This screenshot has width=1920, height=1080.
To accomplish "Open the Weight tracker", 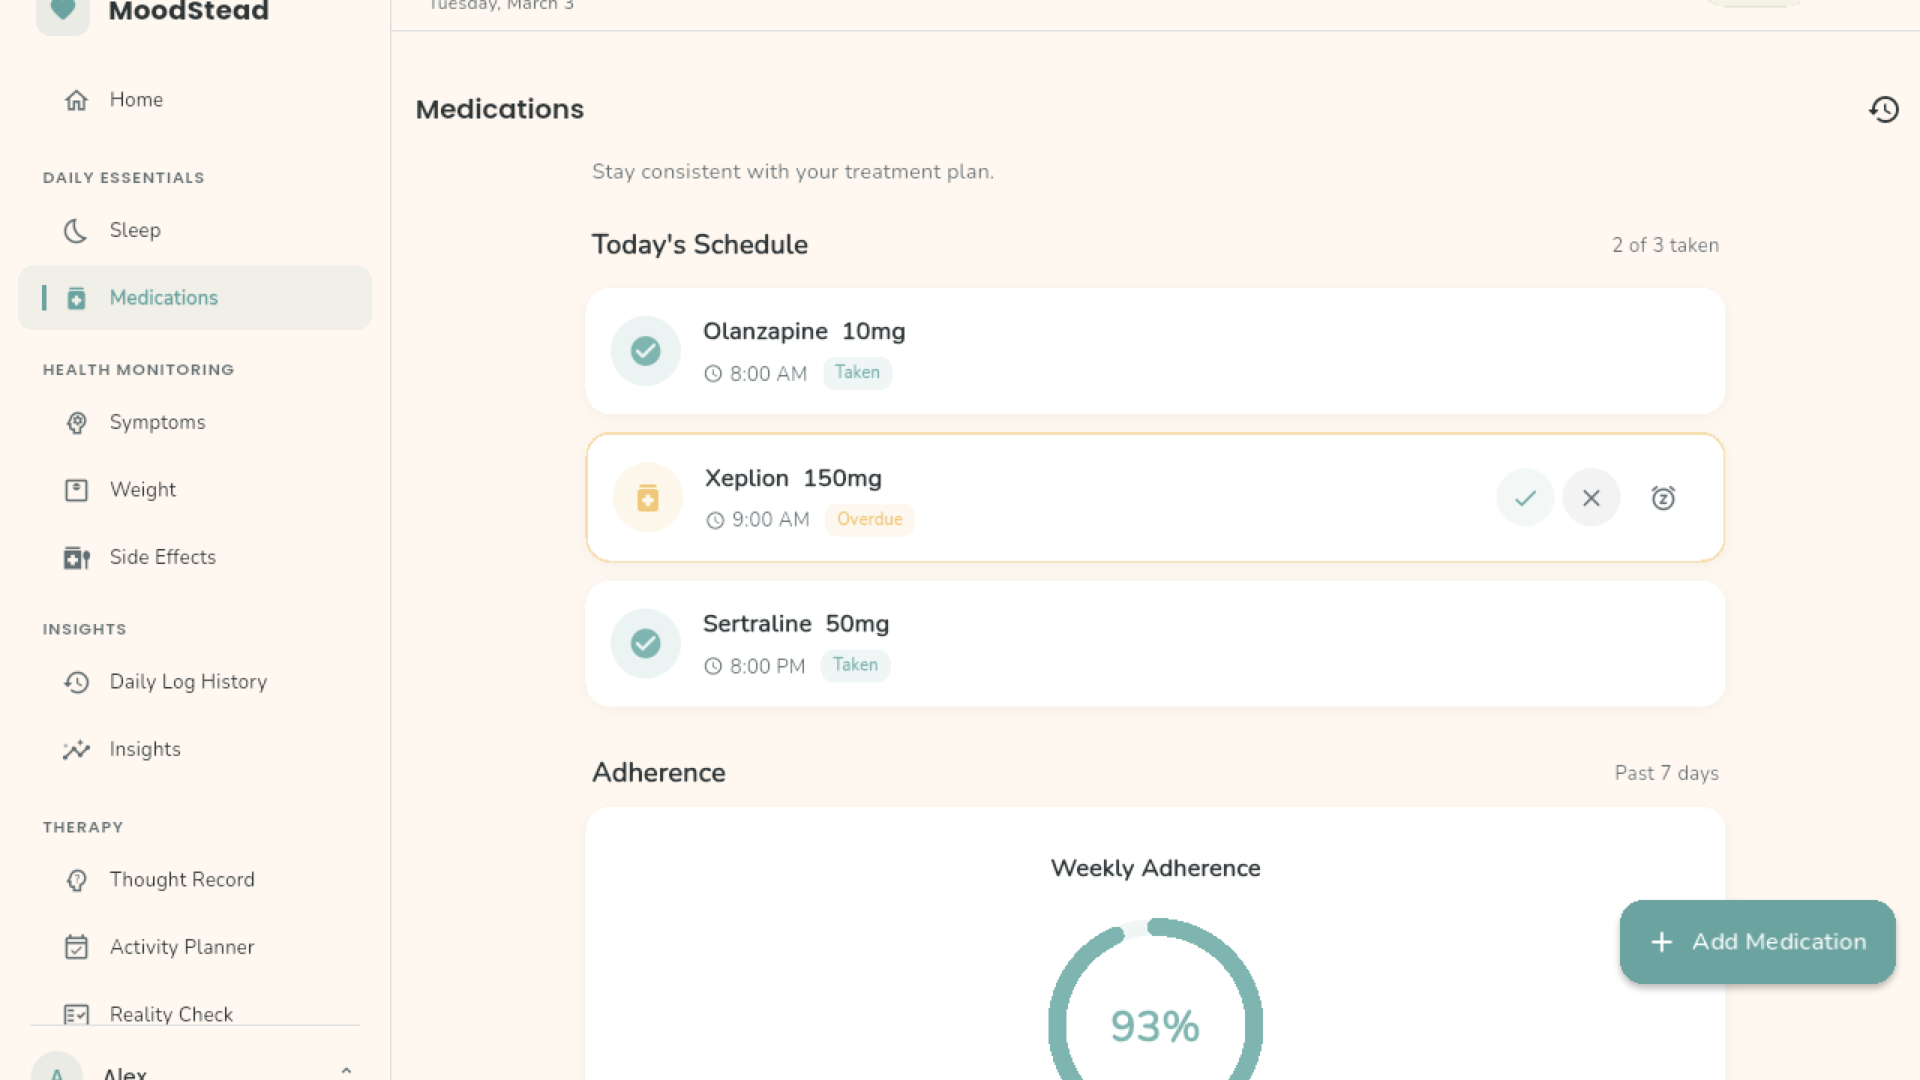I will point(143,490).
